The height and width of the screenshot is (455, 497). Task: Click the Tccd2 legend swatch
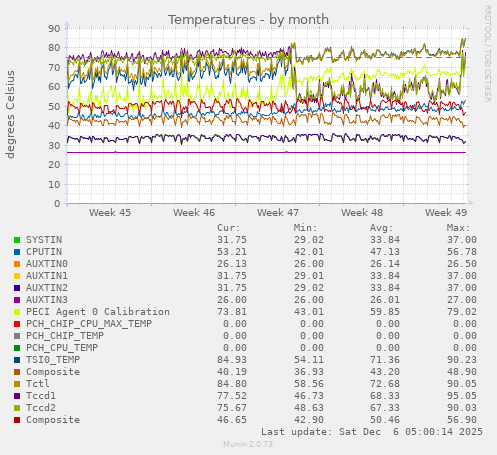coord(17,408)
